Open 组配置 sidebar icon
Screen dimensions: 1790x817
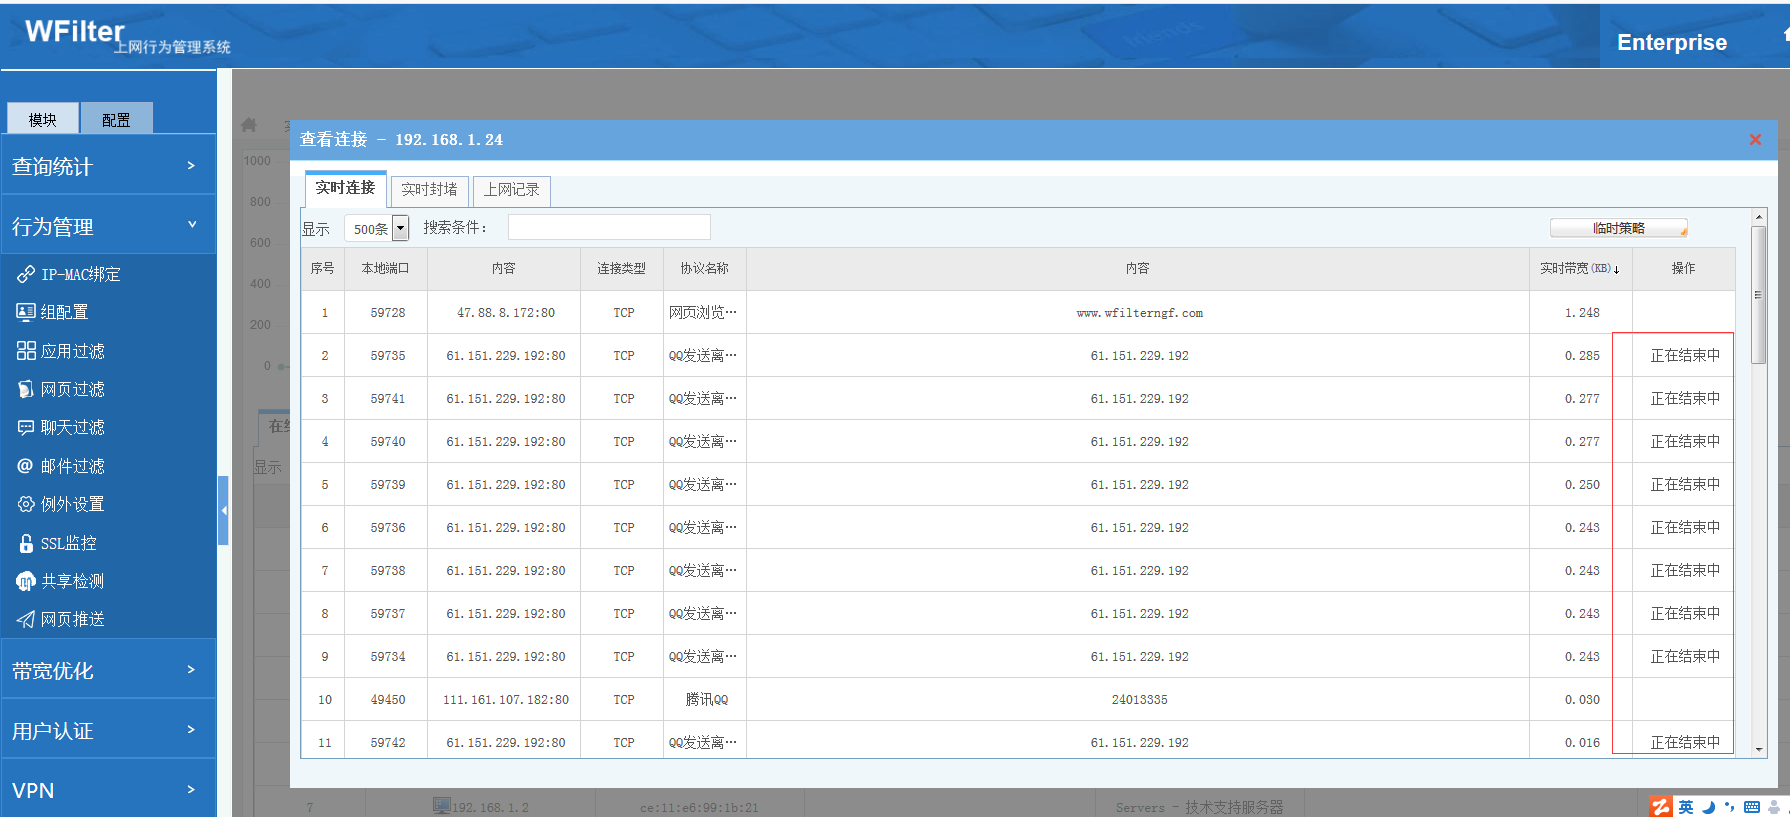(26, 312)
